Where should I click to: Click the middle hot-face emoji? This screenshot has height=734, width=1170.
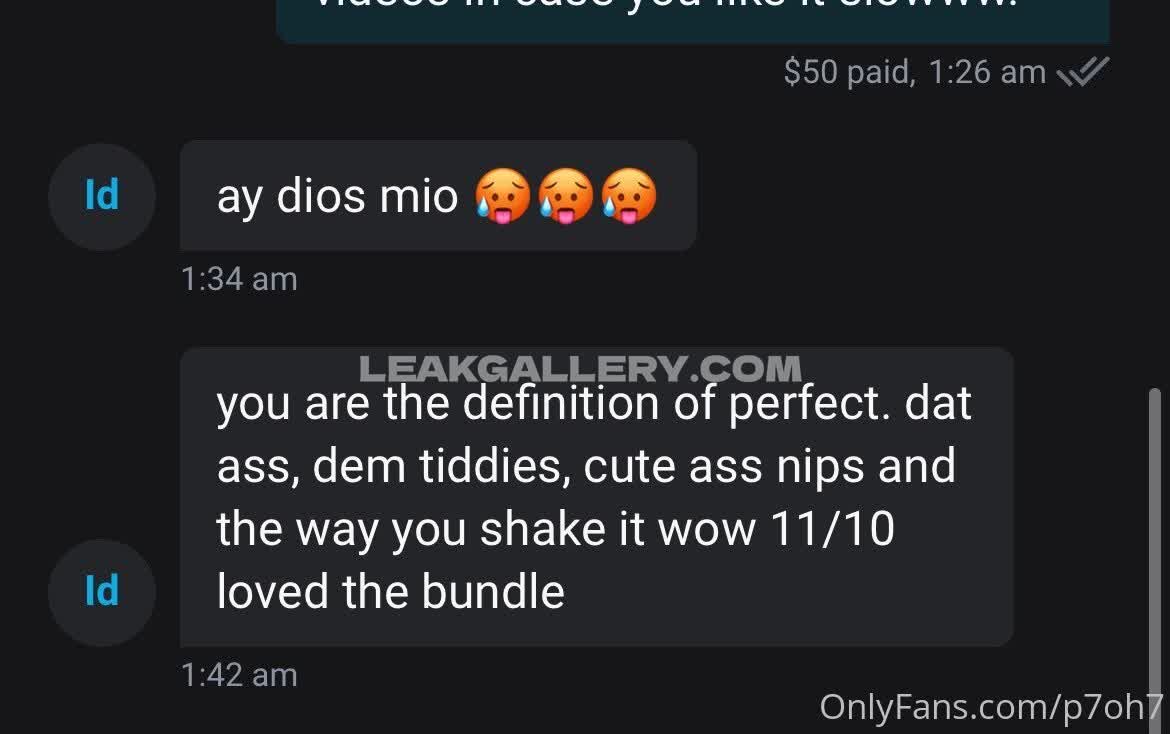click(x=566, y=196)
